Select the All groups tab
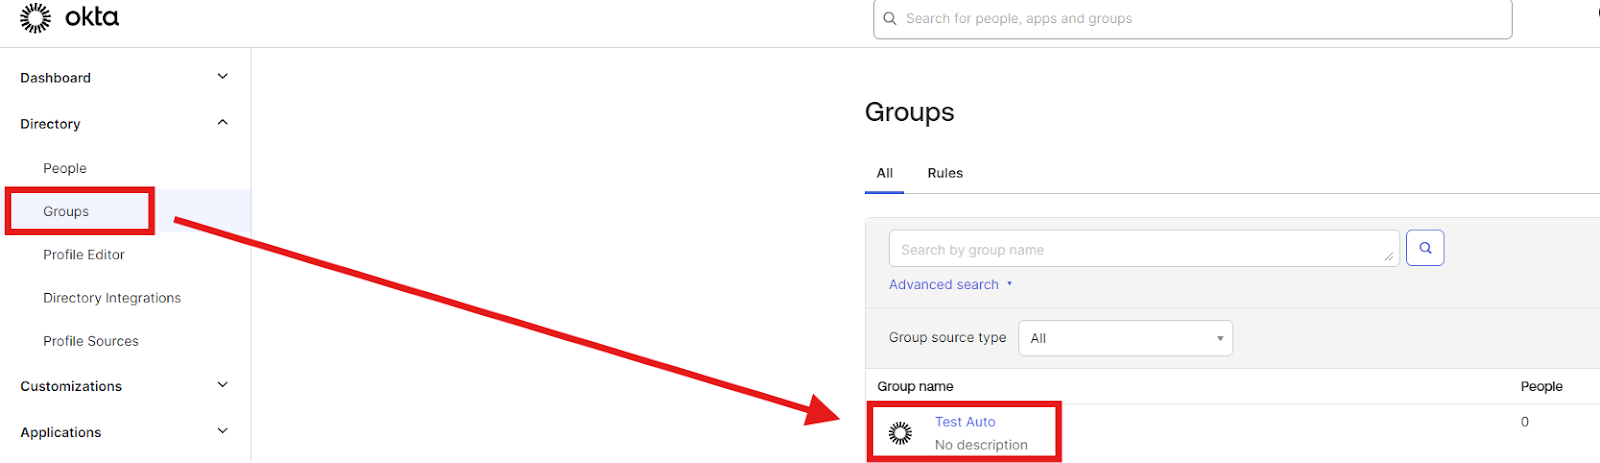 [884, 173]
